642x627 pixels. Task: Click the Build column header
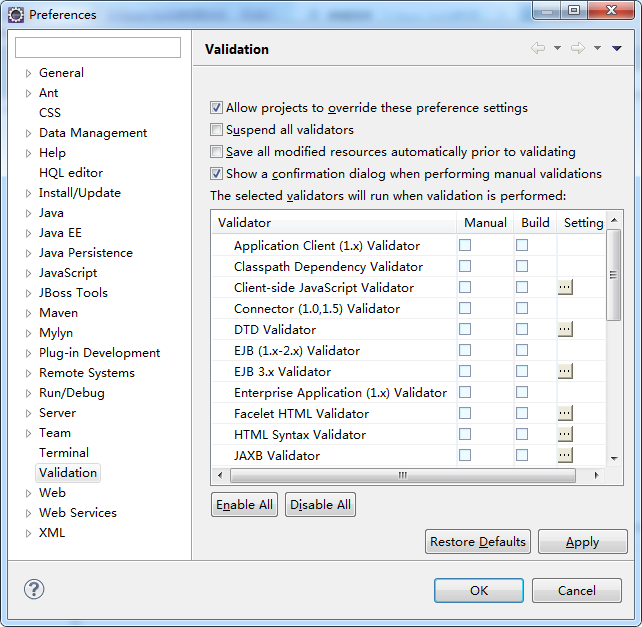click(x=535, y=223)
